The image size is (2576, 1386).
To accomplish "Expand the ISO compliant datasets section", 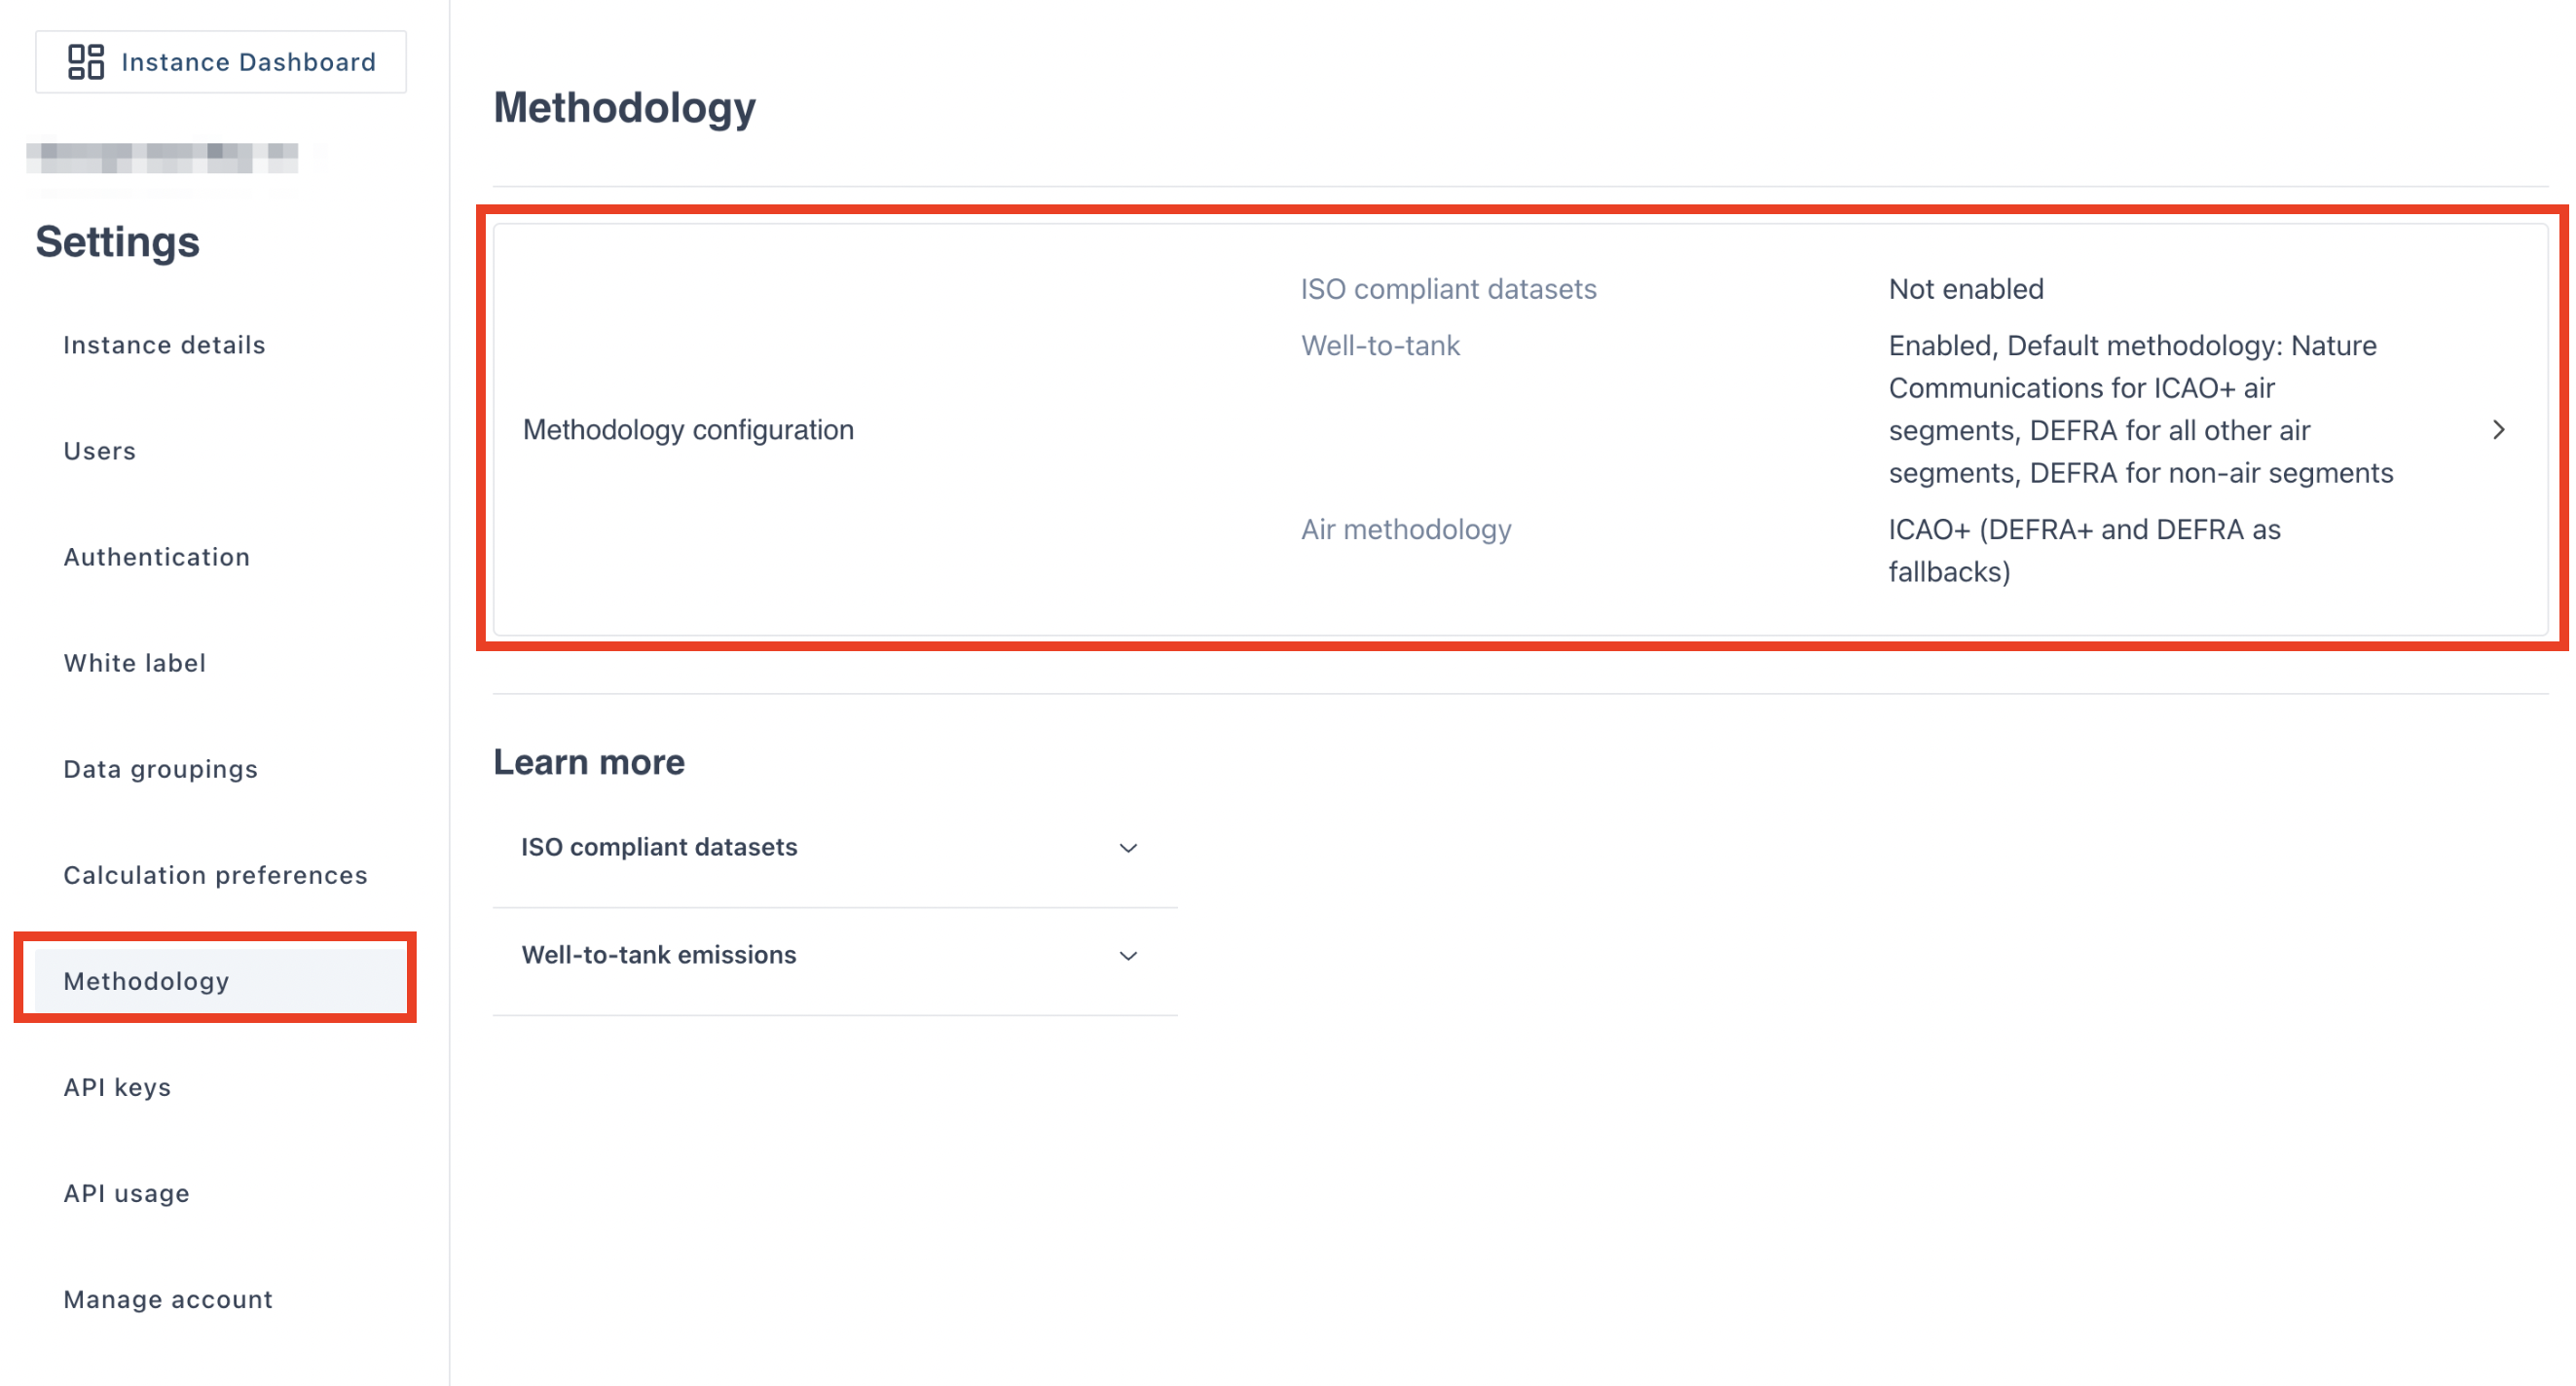I will (x=659, y=847).
